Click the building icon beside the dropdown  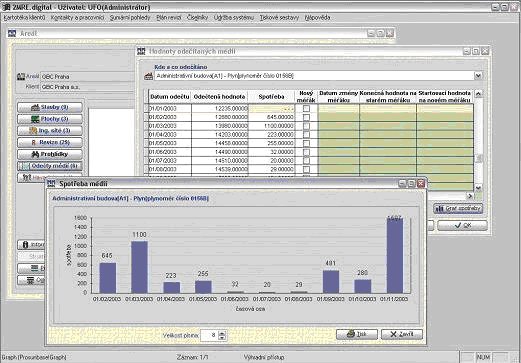(x=148, y=76)
